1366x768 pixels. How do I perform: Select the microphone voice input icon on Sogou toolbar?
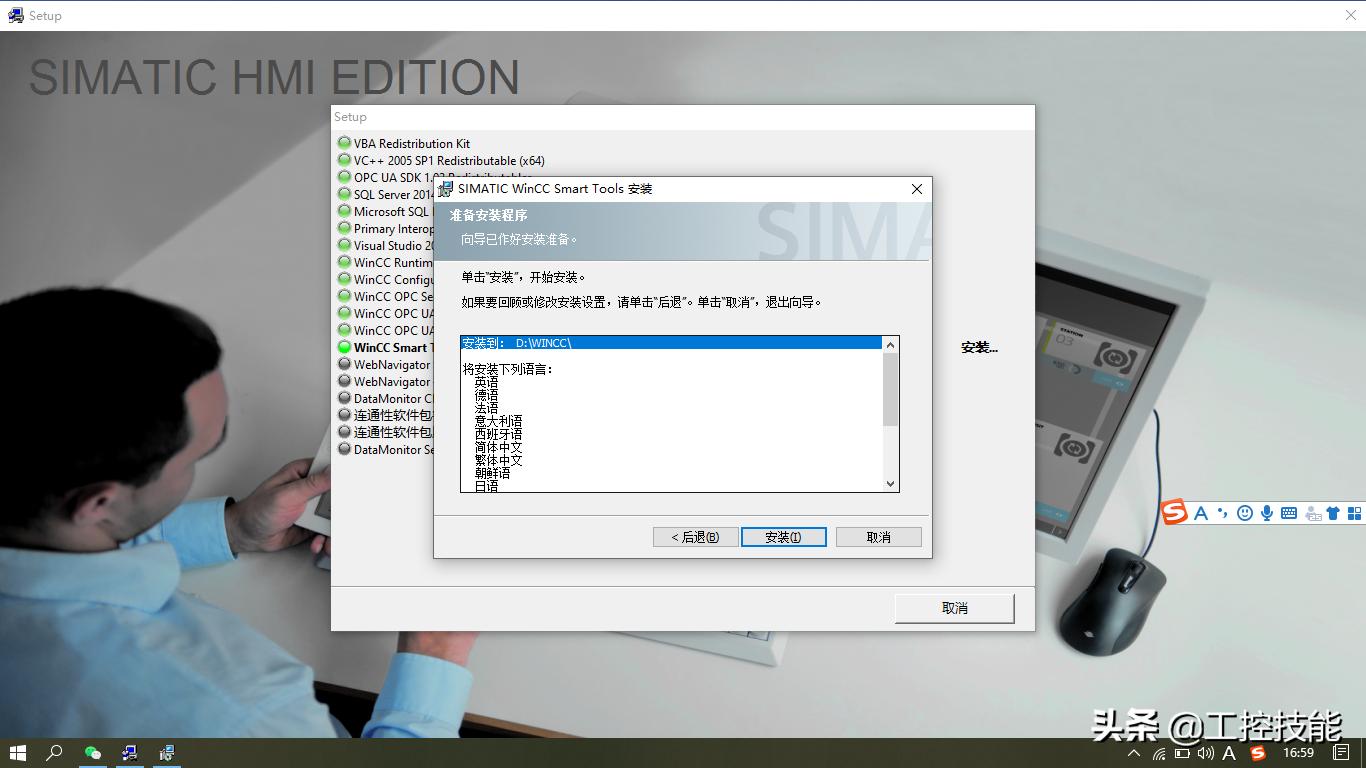pyautogui.click(x=1266, y=513)
